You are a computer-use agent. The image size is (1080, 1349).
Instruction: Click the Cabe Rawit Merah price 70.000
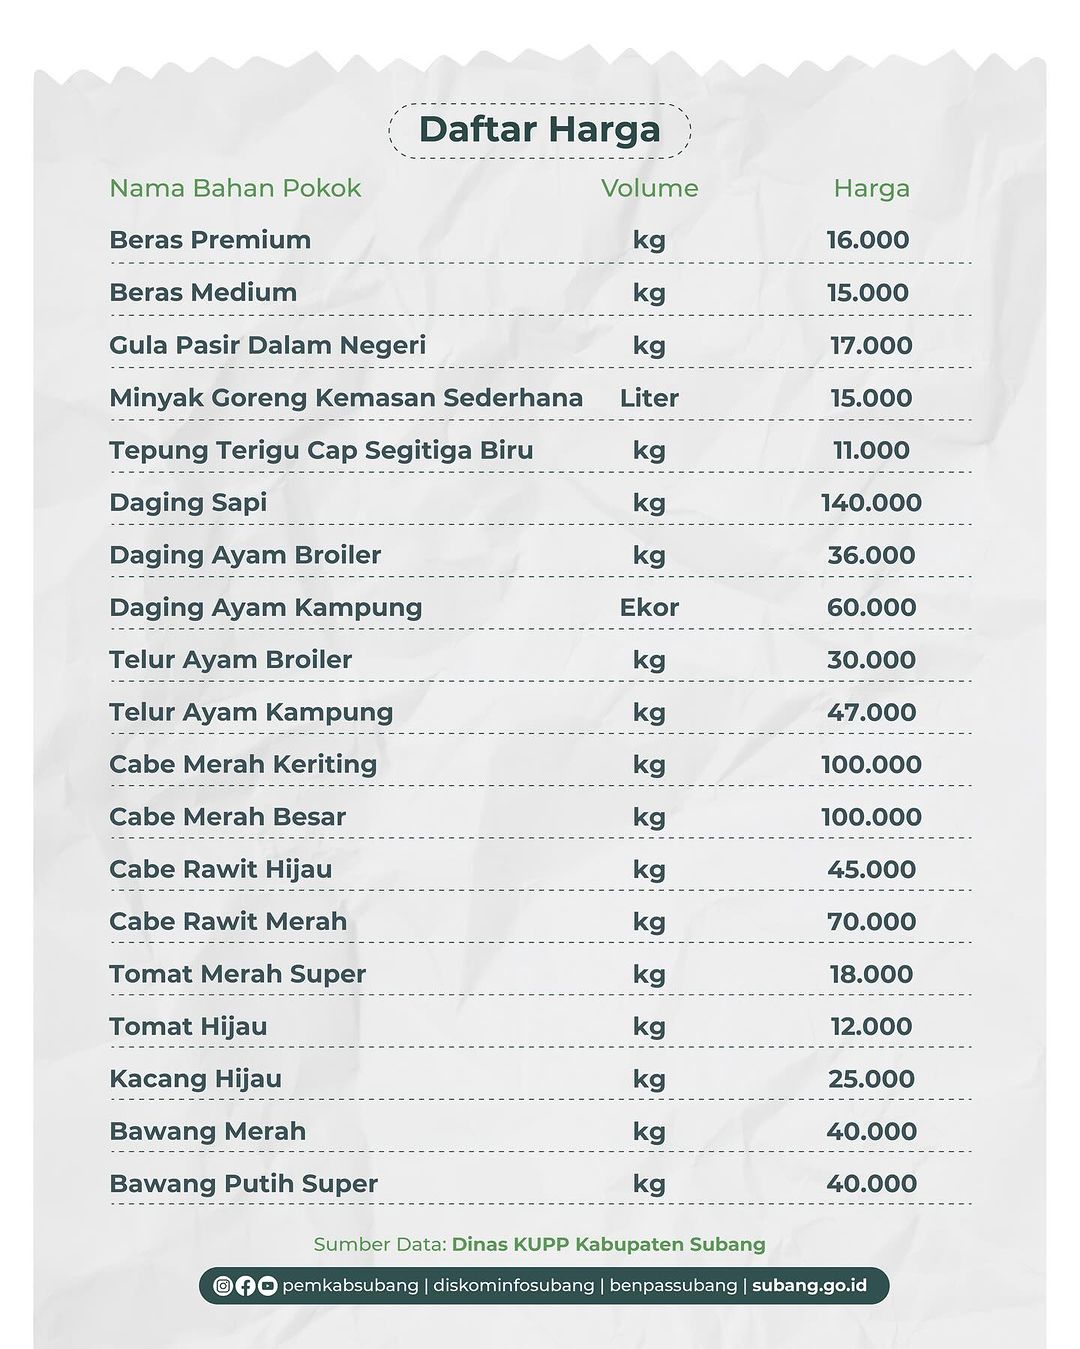[872, 921]
